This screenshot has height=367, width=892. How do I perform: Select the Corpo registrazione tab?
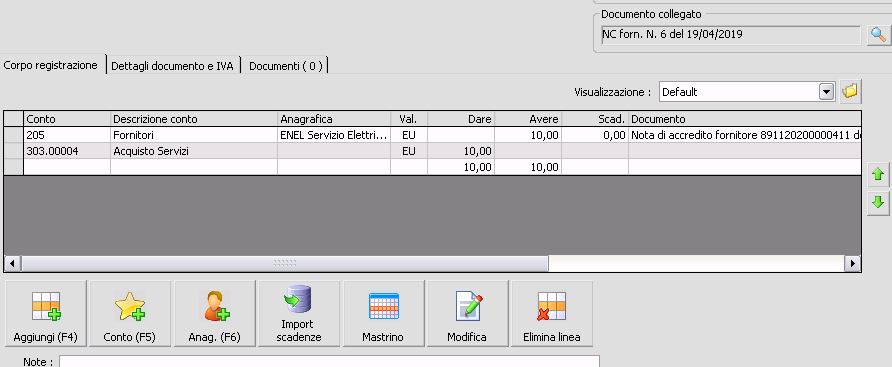(x=51, y=65)
